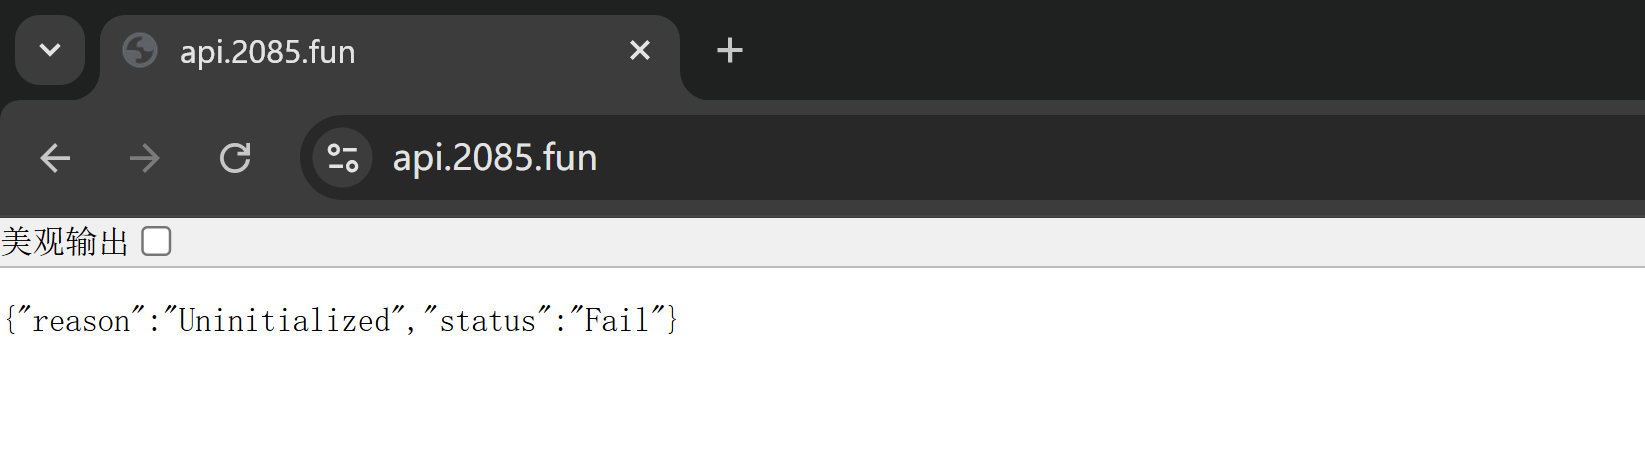View site information icon in address bar
This screenshot has height=451, width=1645.
click(x=343, y=158)
